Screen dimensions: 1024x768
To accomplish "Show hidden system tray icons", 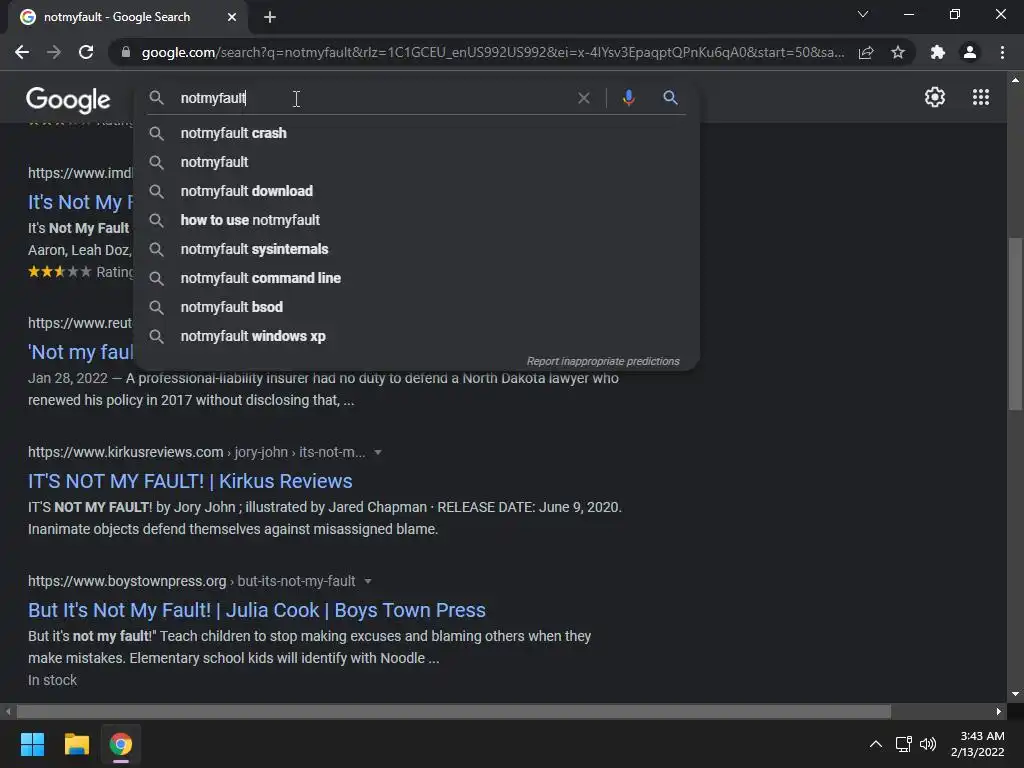I will [876, 744].
